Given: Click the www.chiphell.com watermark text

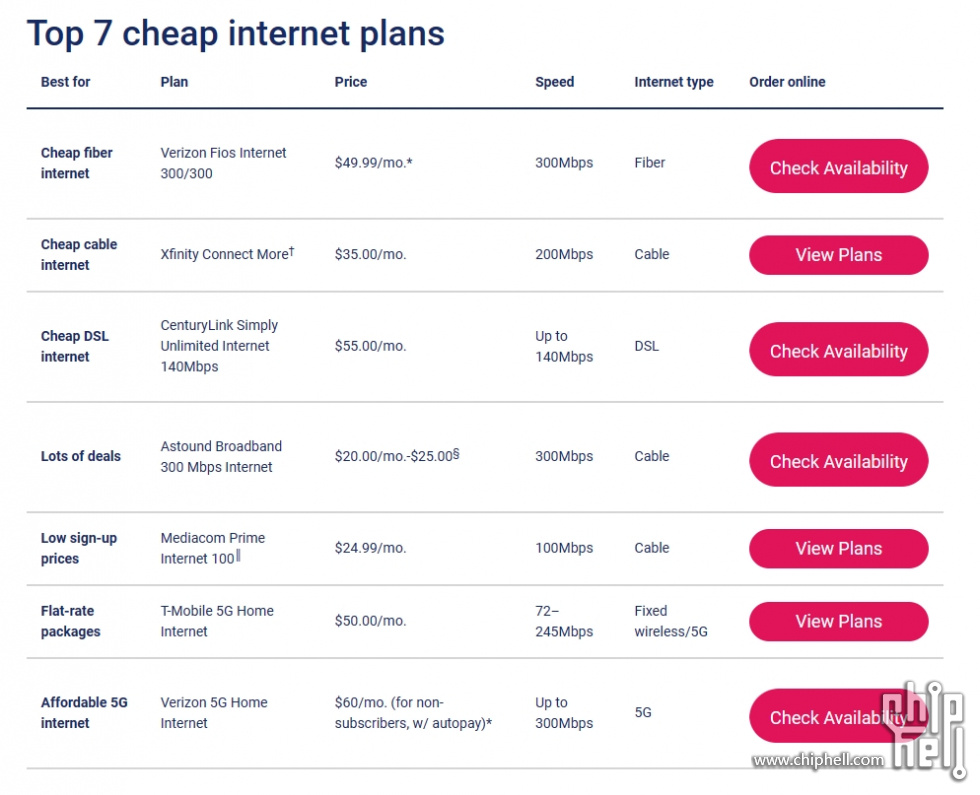Looking at the screenshot, I should point(818,760).
